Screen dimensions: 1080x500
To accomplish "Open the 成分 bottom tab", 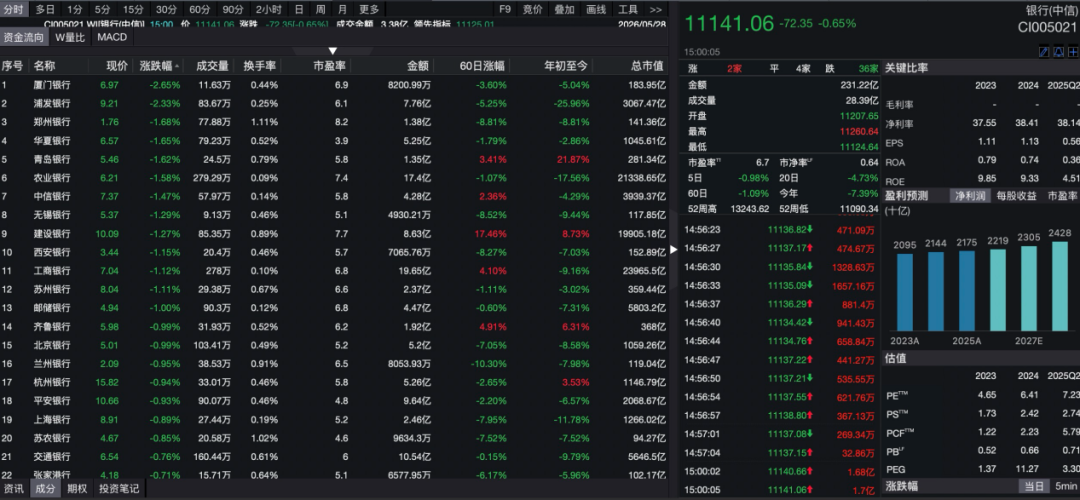I will [45, 489].
